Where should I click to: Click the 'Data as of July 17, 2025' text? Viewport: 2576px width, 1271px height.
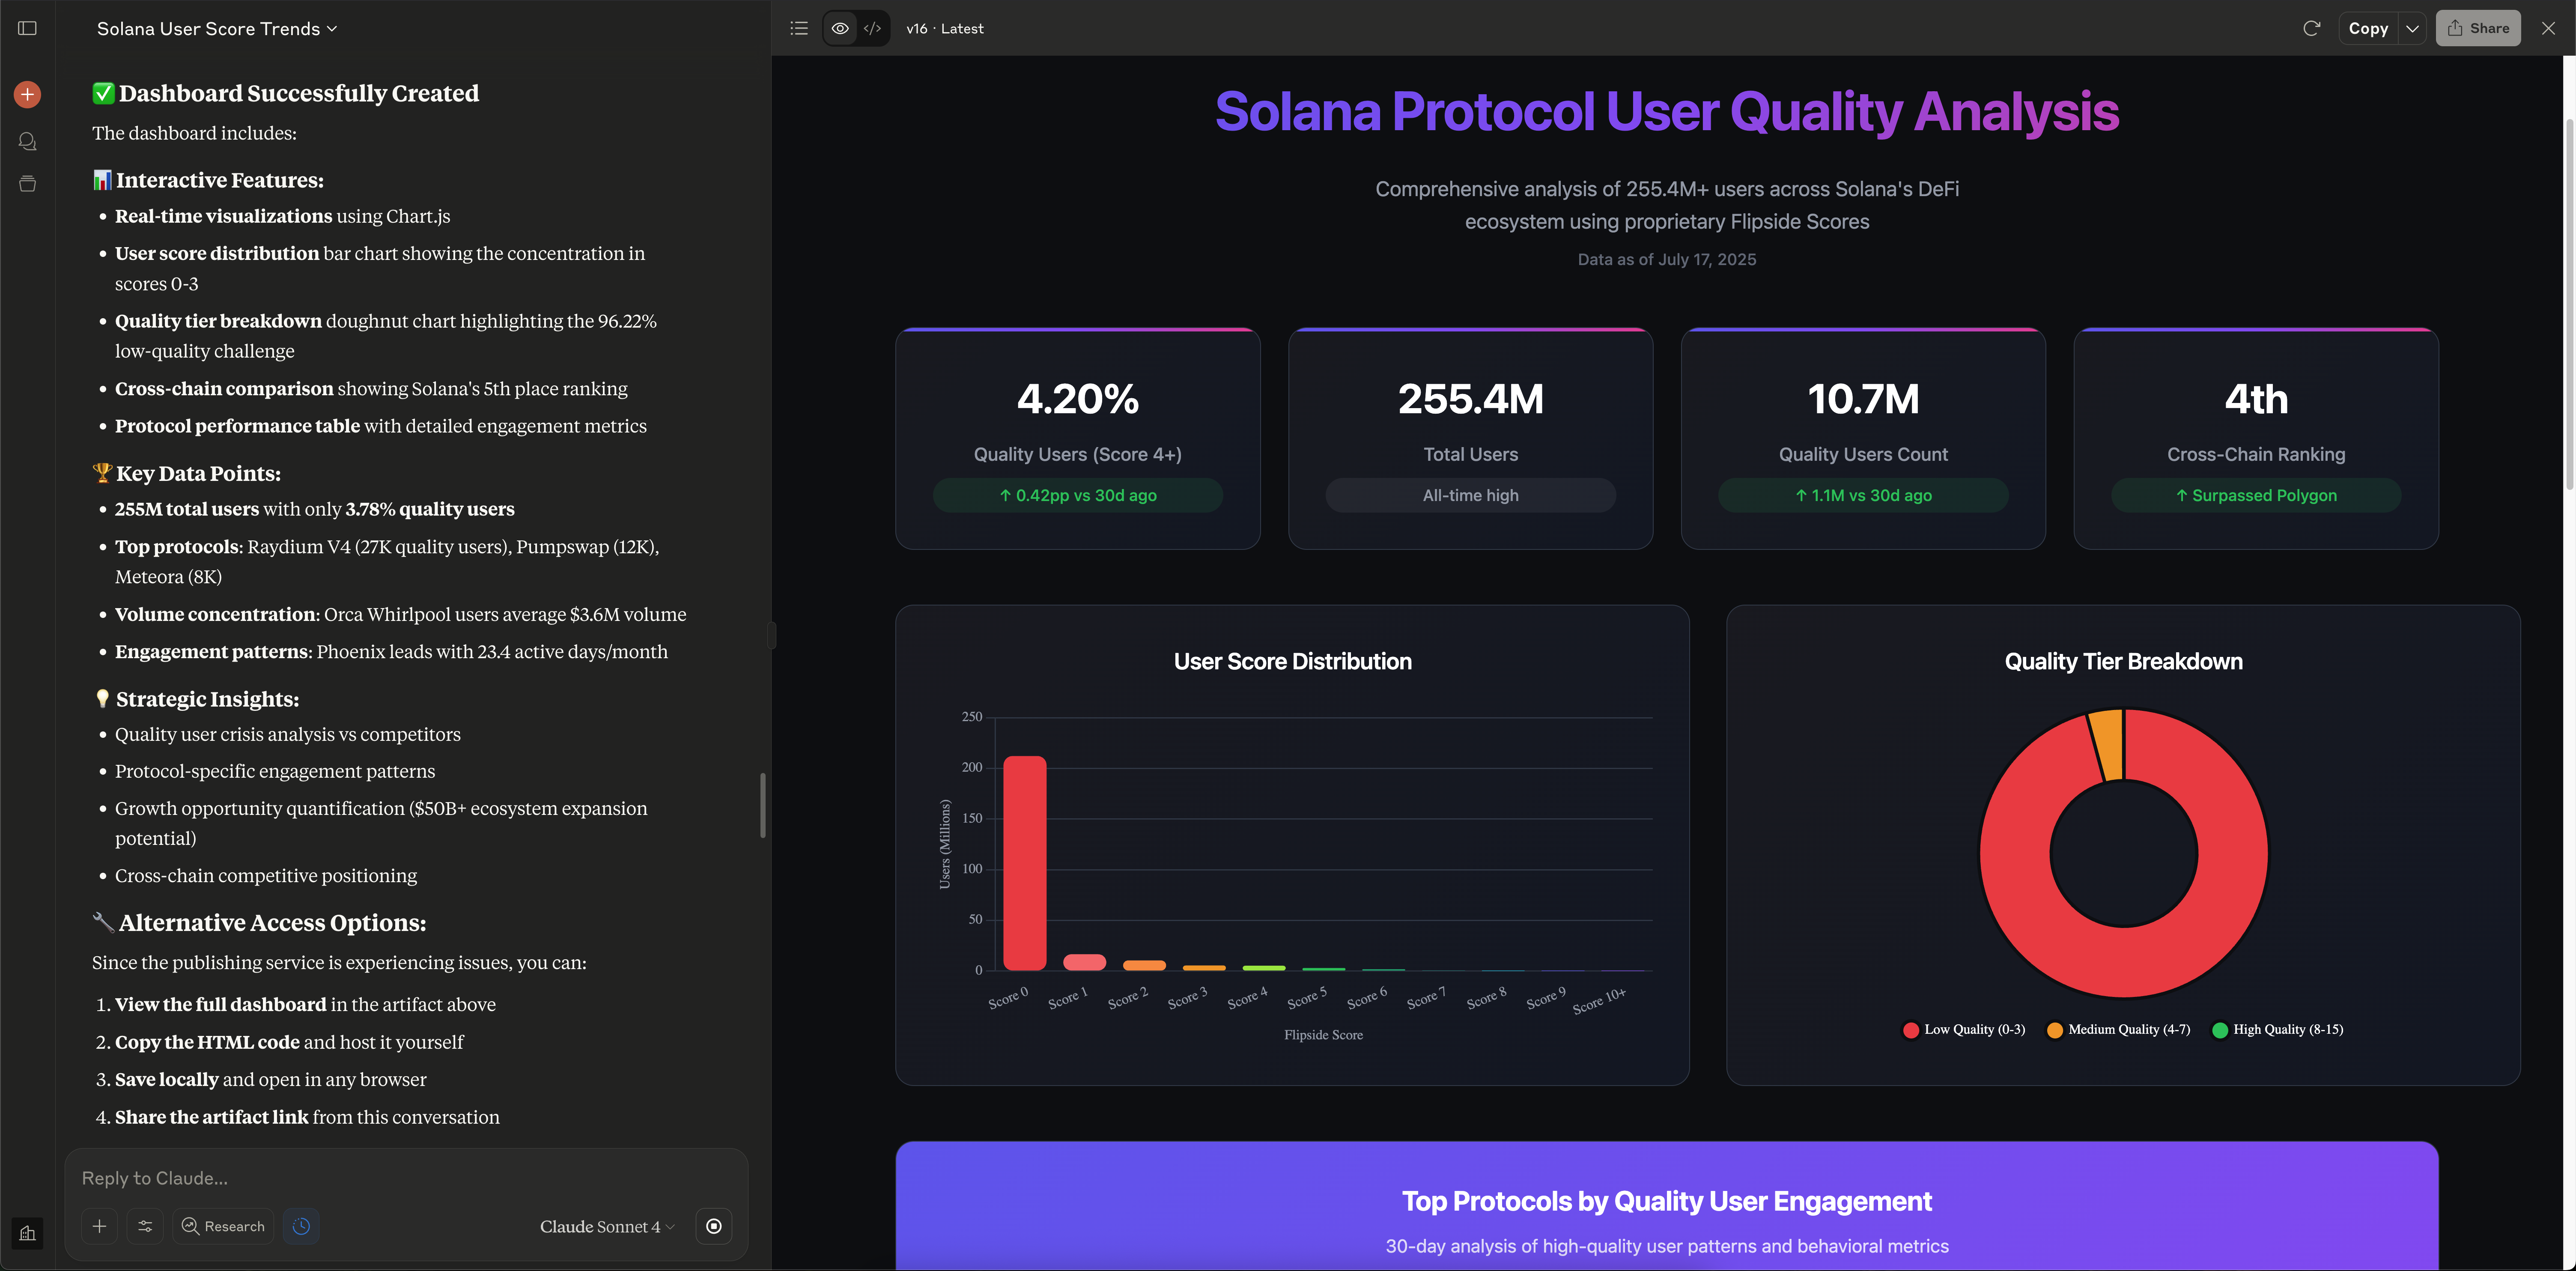click(x=1666, y=259)
